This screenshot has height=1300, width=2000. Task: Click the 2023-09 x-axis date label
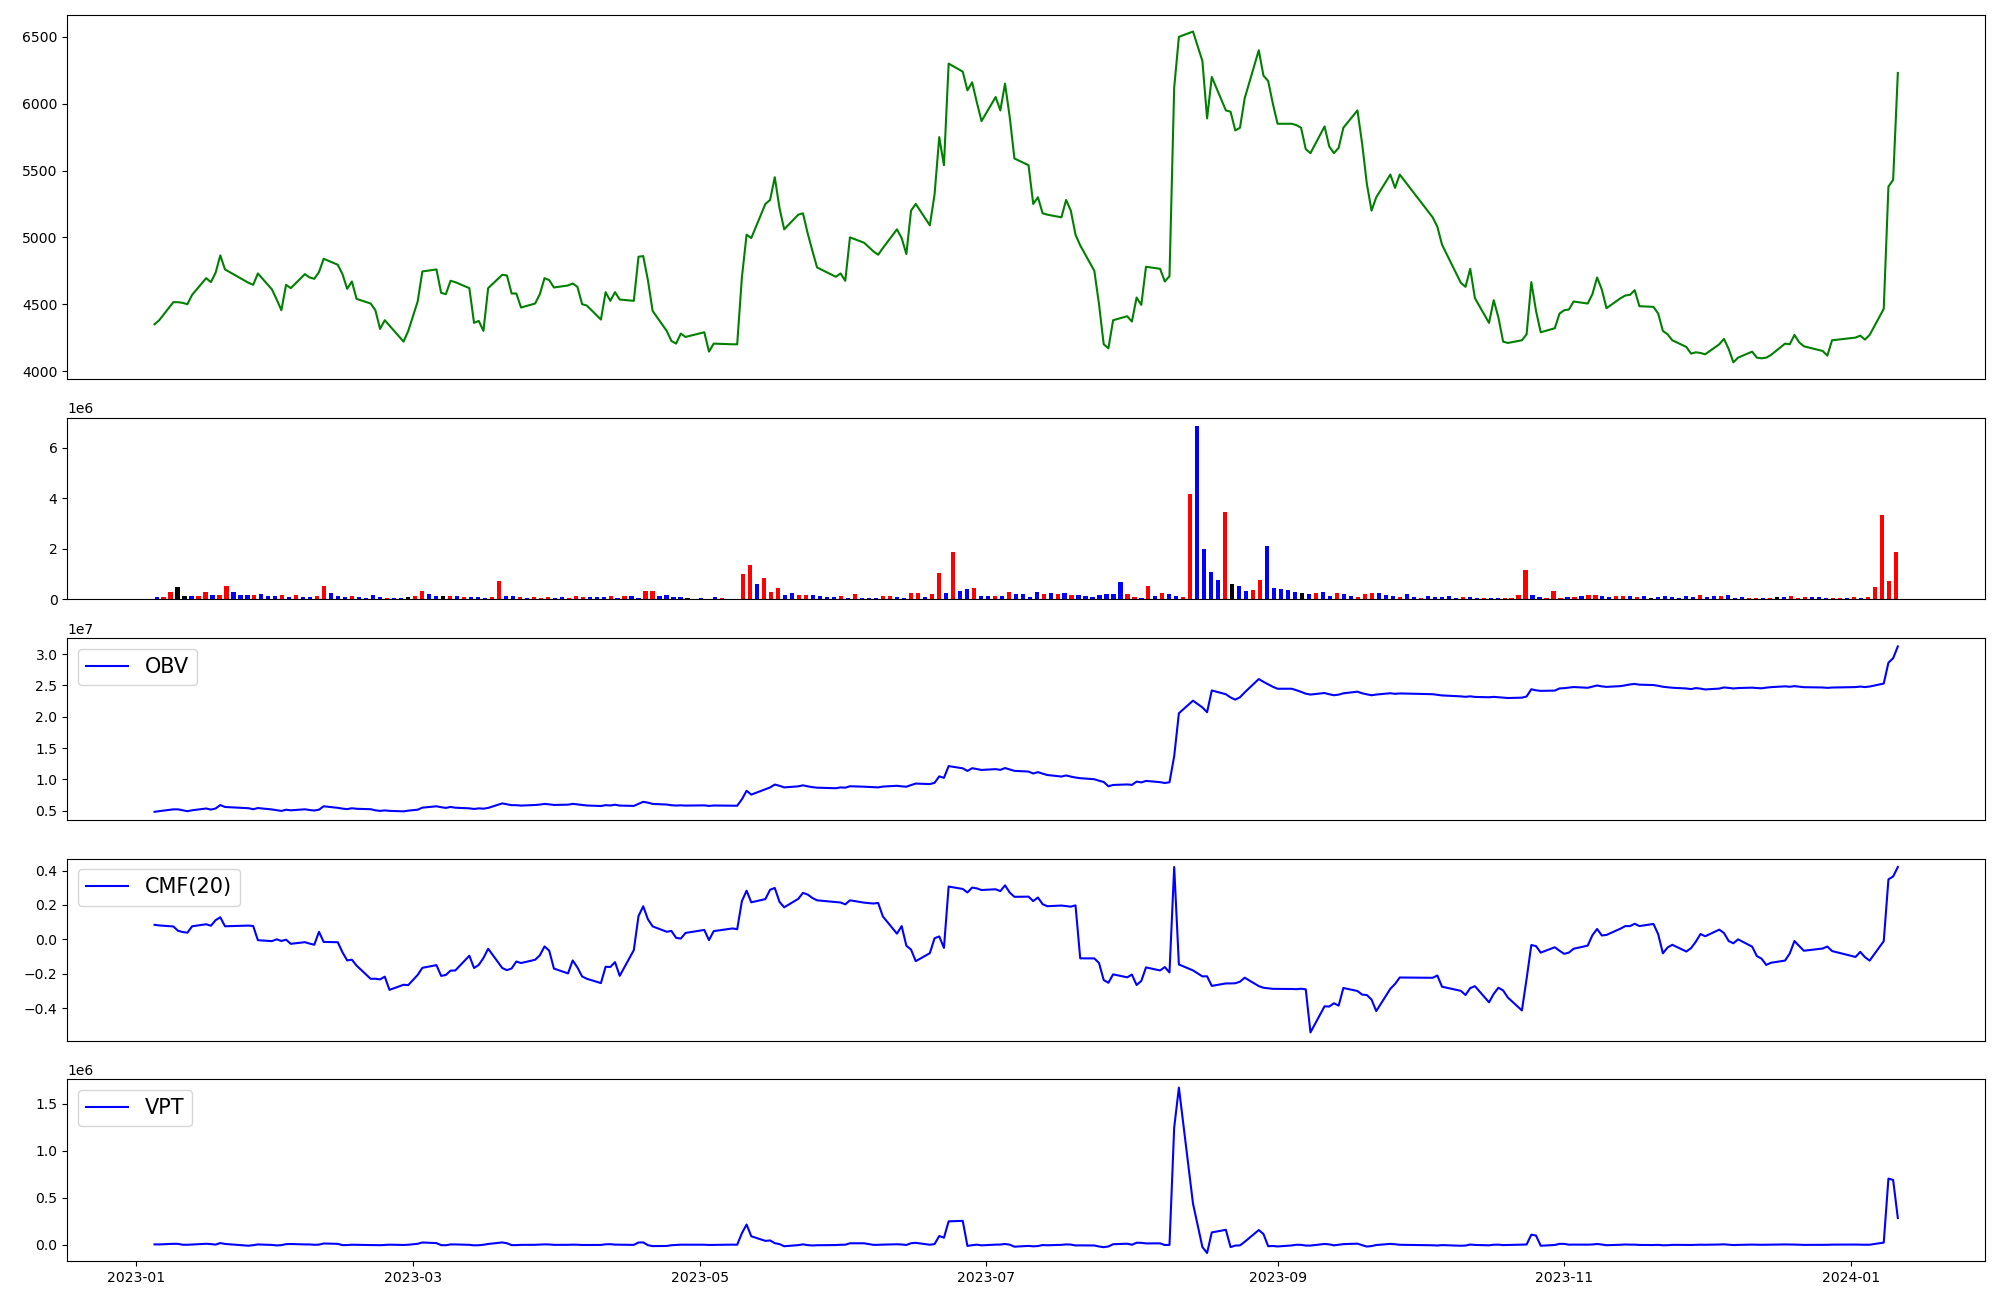point(1278,1277)
